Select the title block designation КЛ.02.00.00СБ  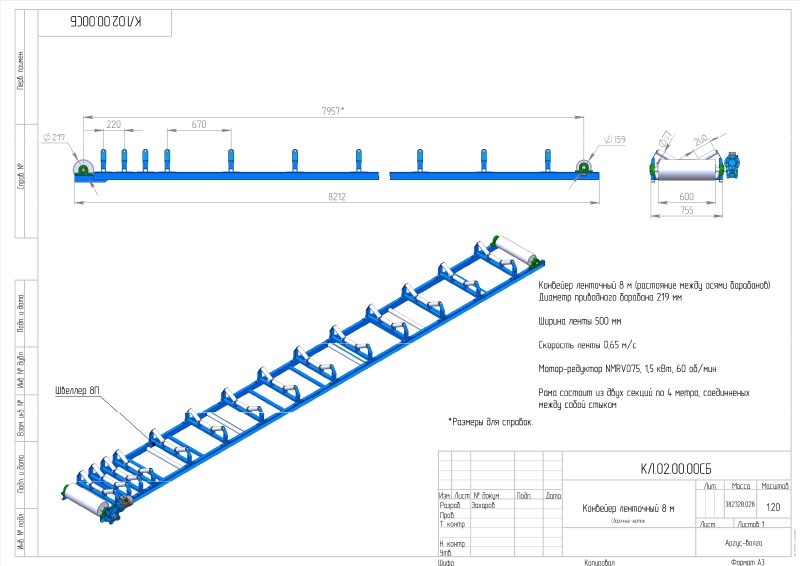676,469
